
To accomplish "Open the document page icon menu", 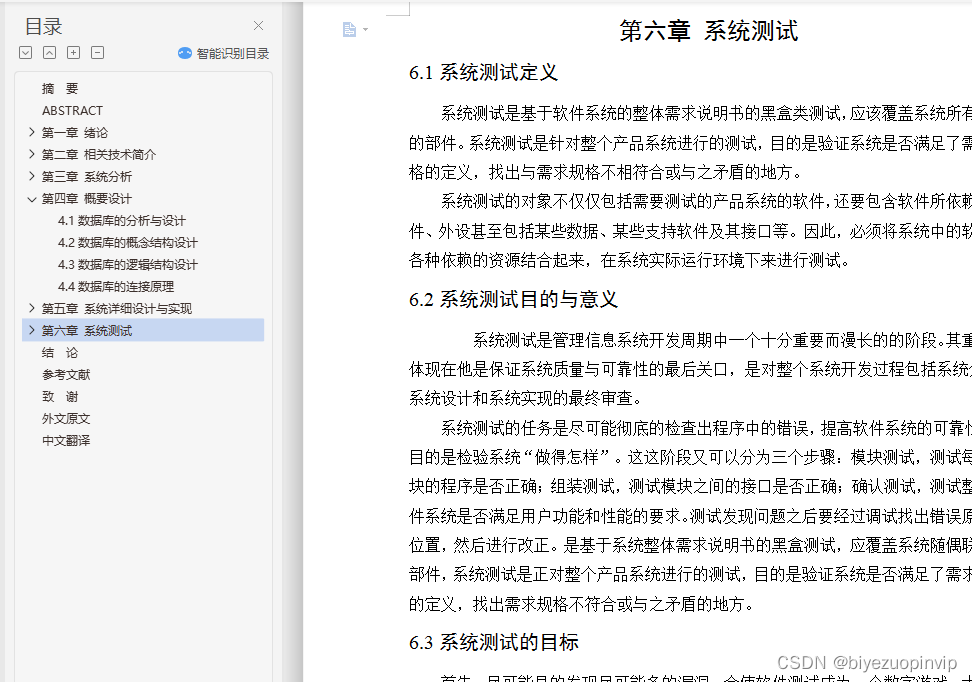I will pyautogui.click(x=350, y=29).
